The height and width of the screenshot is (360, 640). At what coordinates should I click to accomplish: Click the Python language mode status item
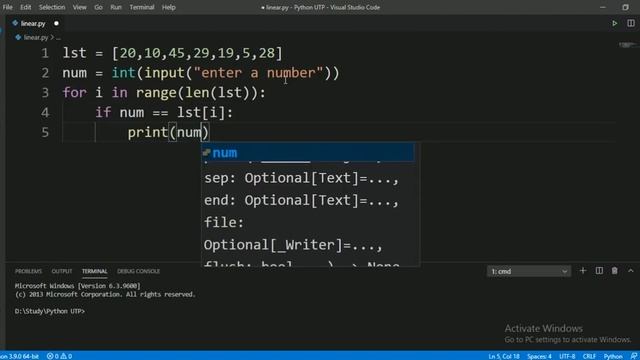click(x=613, y=356)
